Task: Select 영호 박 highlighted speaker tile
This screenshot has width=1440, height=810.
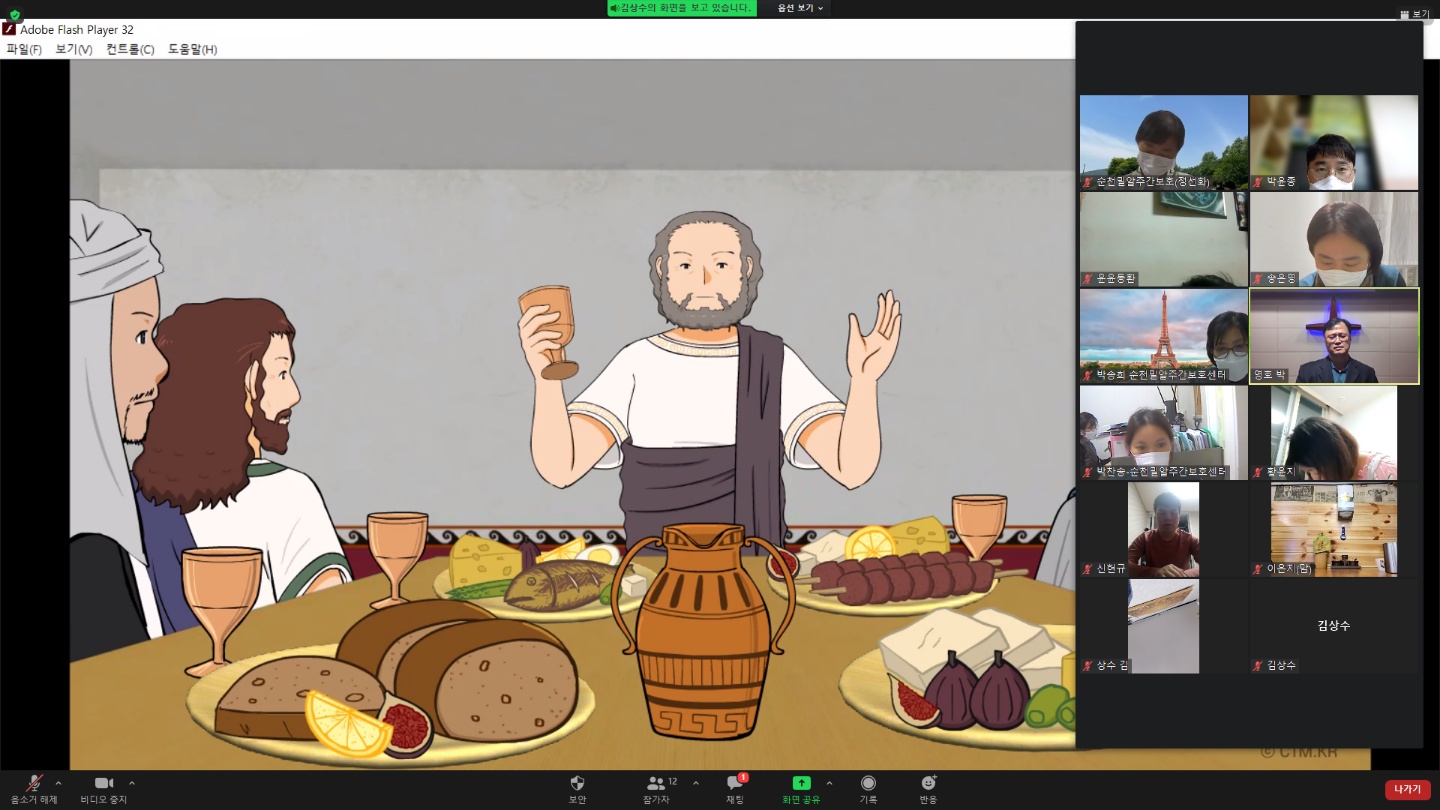Action: [1334, 336]
